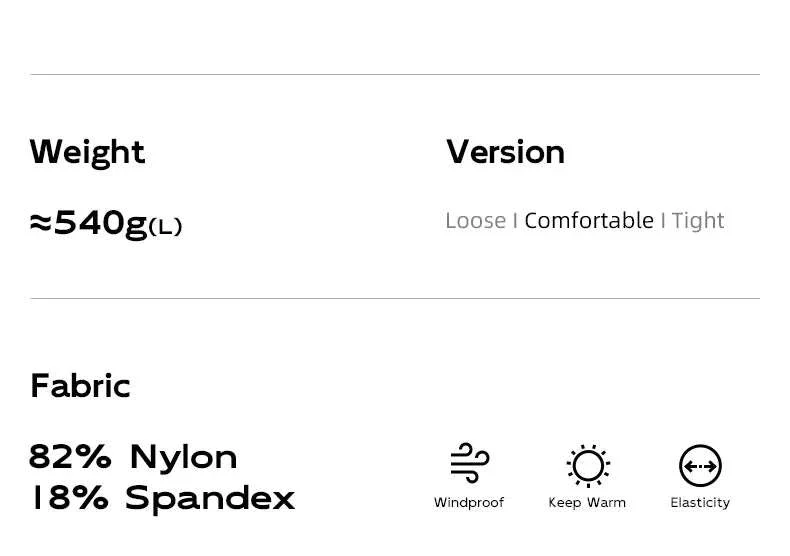This screenshot has width=790, height=556.
Task: Choose the Tight fit option
Action: pos(698,221)
